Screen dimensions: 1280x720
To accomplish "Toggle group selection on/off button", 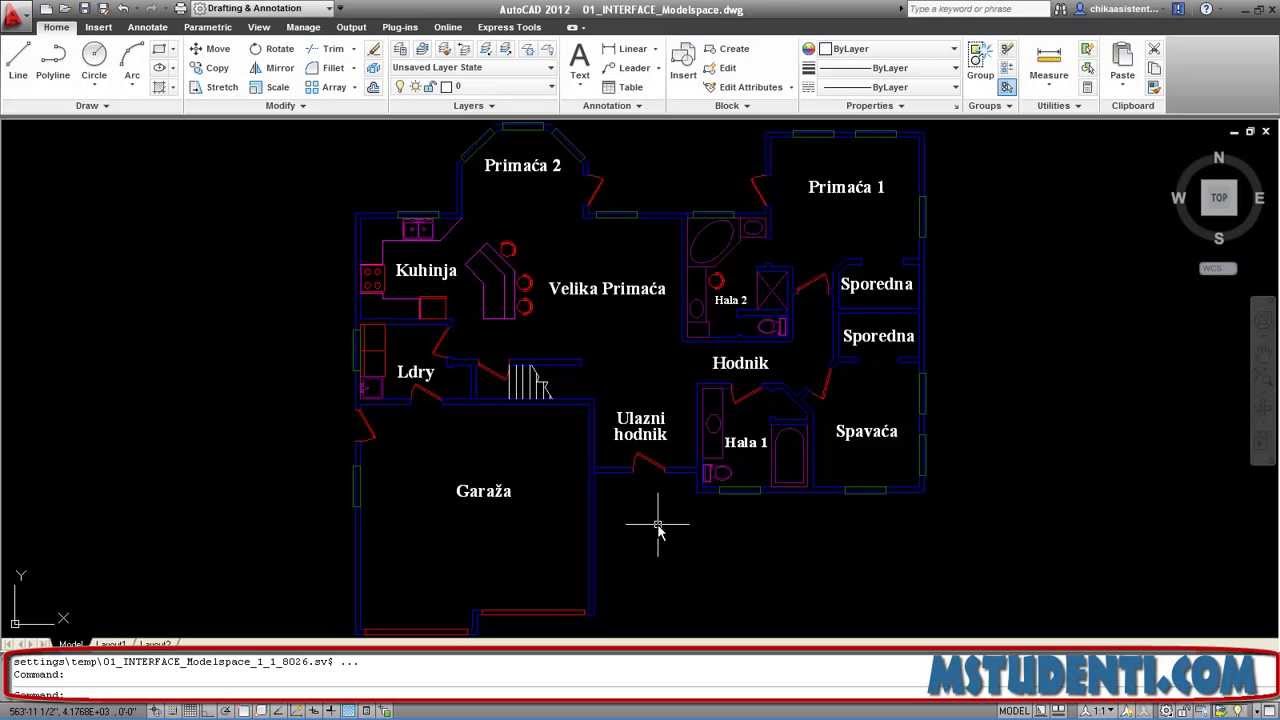I will (x=1007, y=87).
